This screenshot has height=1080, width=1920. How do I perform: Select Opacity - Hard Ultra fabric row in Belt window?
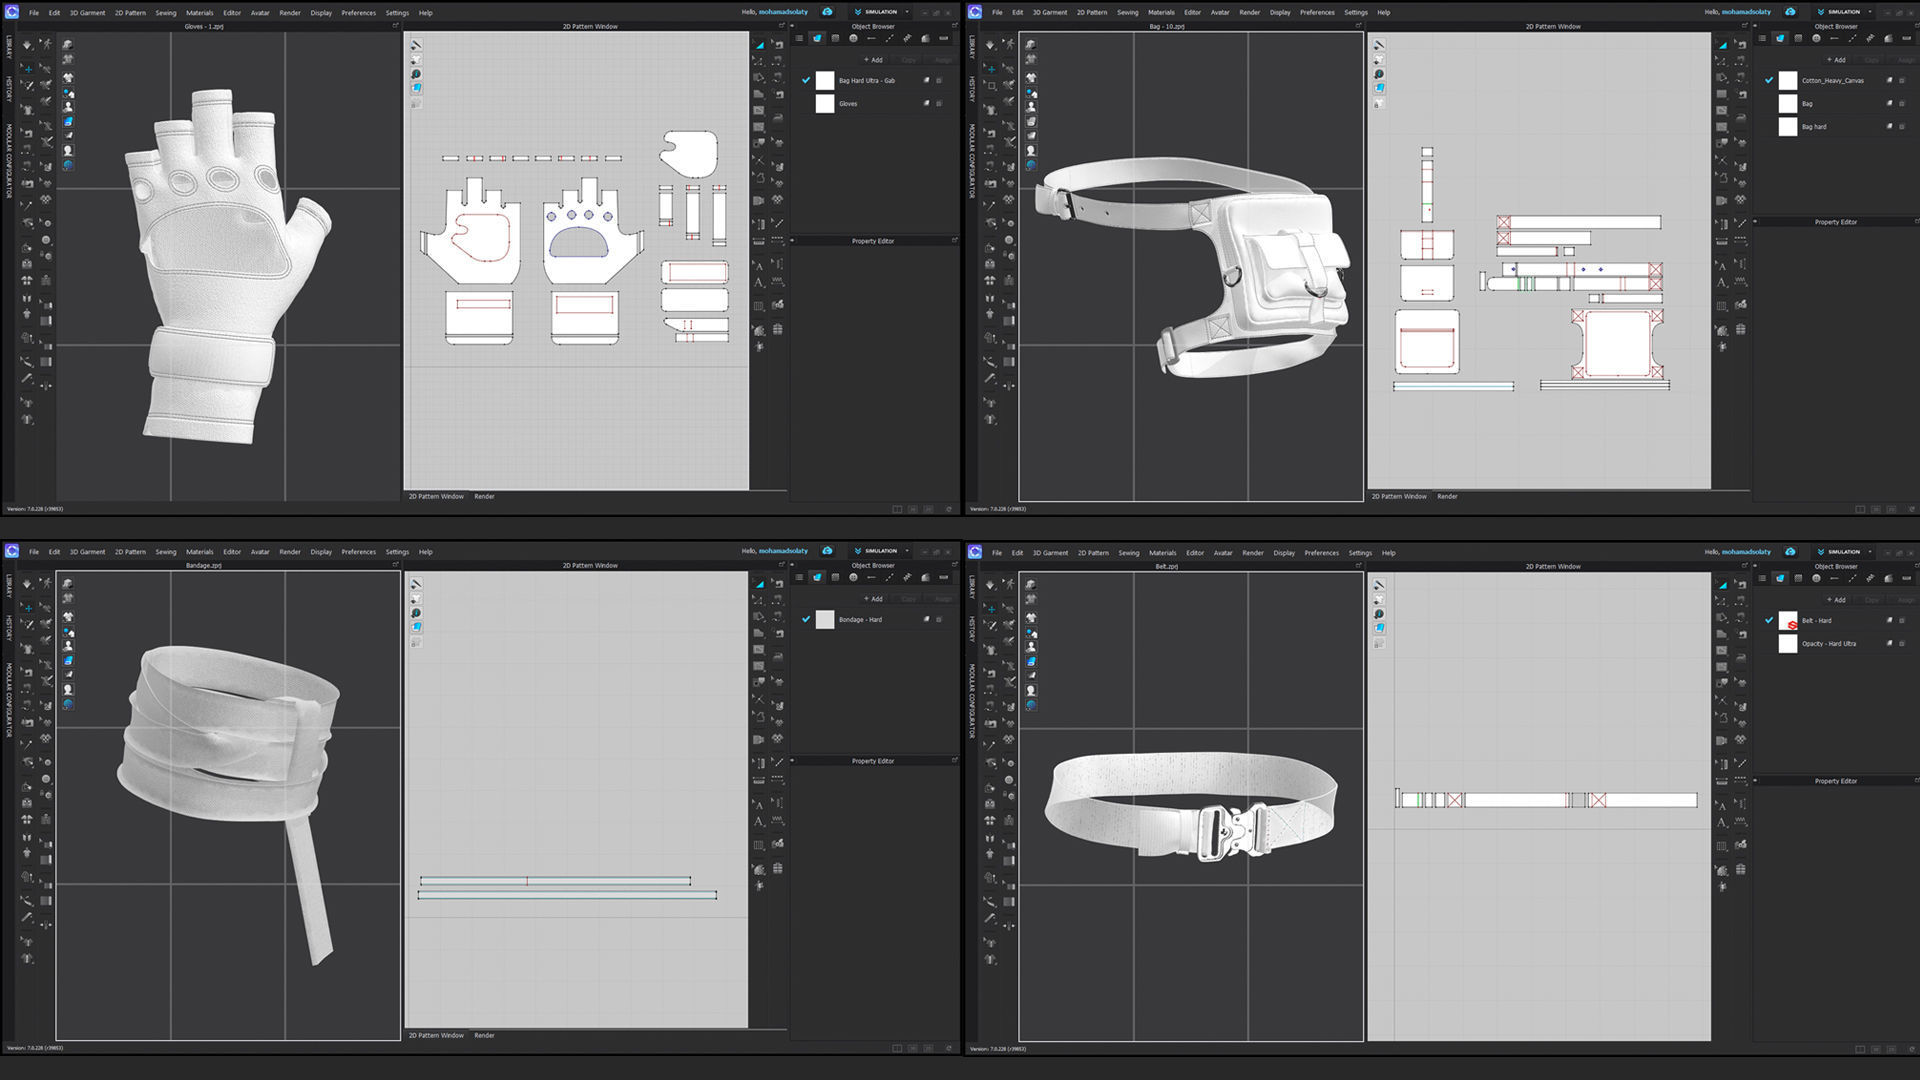1836,644
